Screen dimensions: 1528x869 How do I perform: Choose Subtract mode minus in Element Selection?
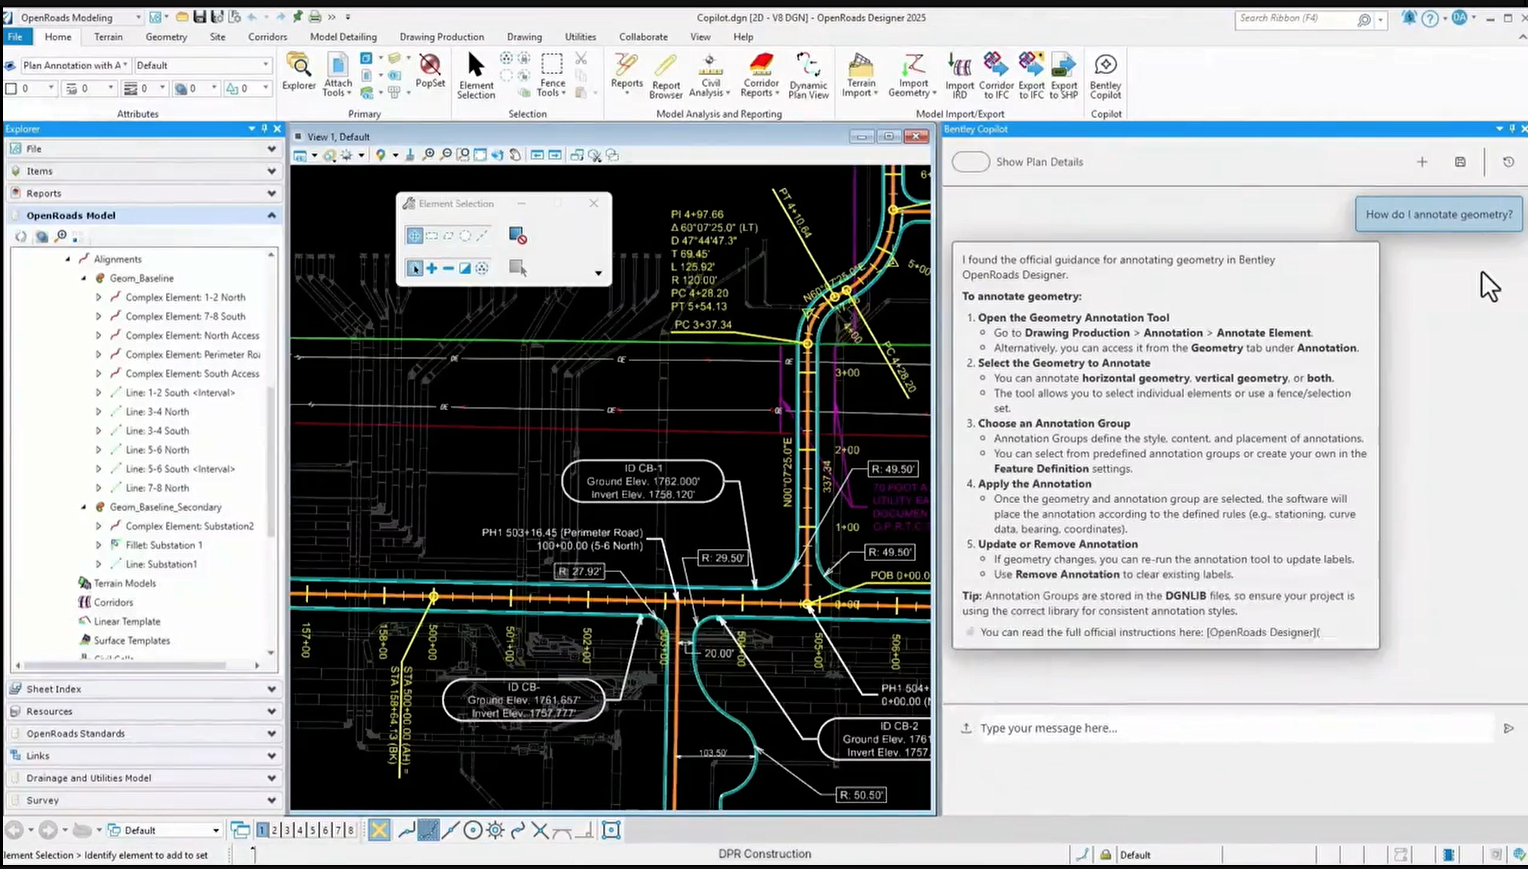[448, 268]
